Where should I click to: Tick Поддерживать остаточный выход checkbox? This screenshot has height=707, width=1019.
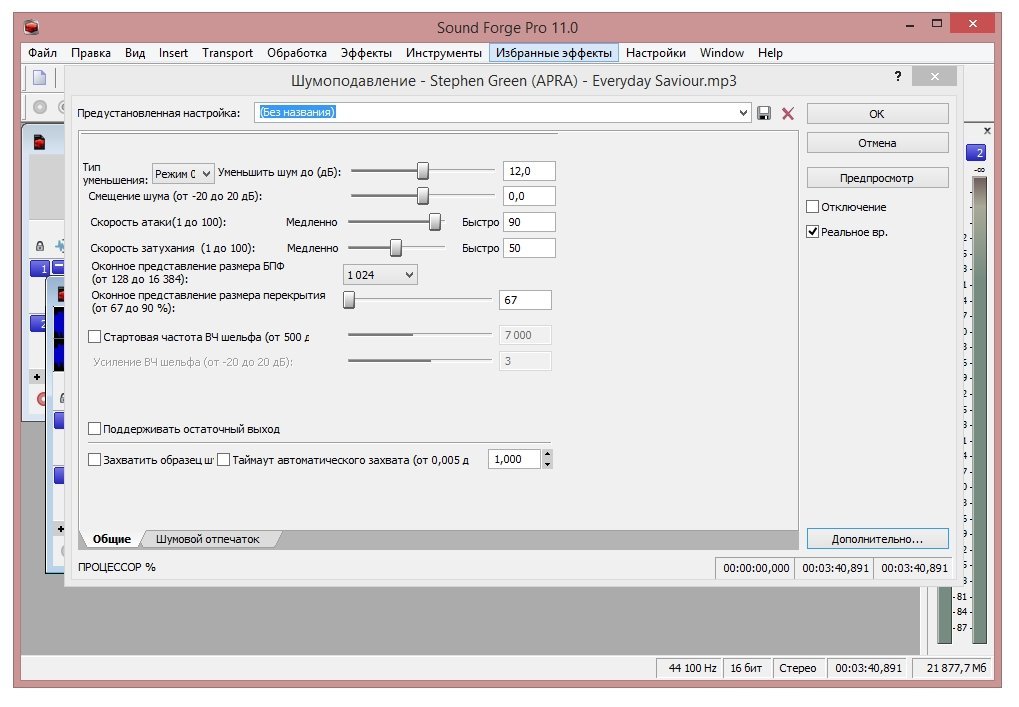94,429
